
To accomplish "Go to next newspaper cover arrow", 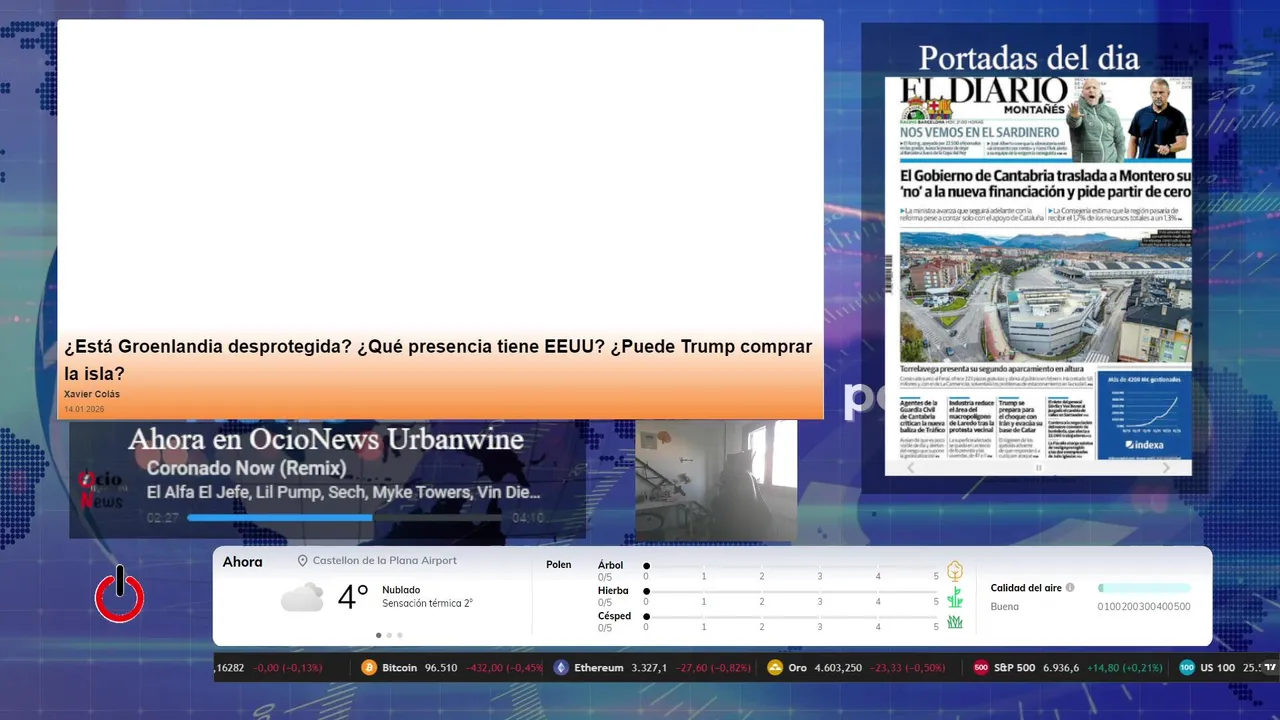I will pyautogui.click(x=1166, y=468).
